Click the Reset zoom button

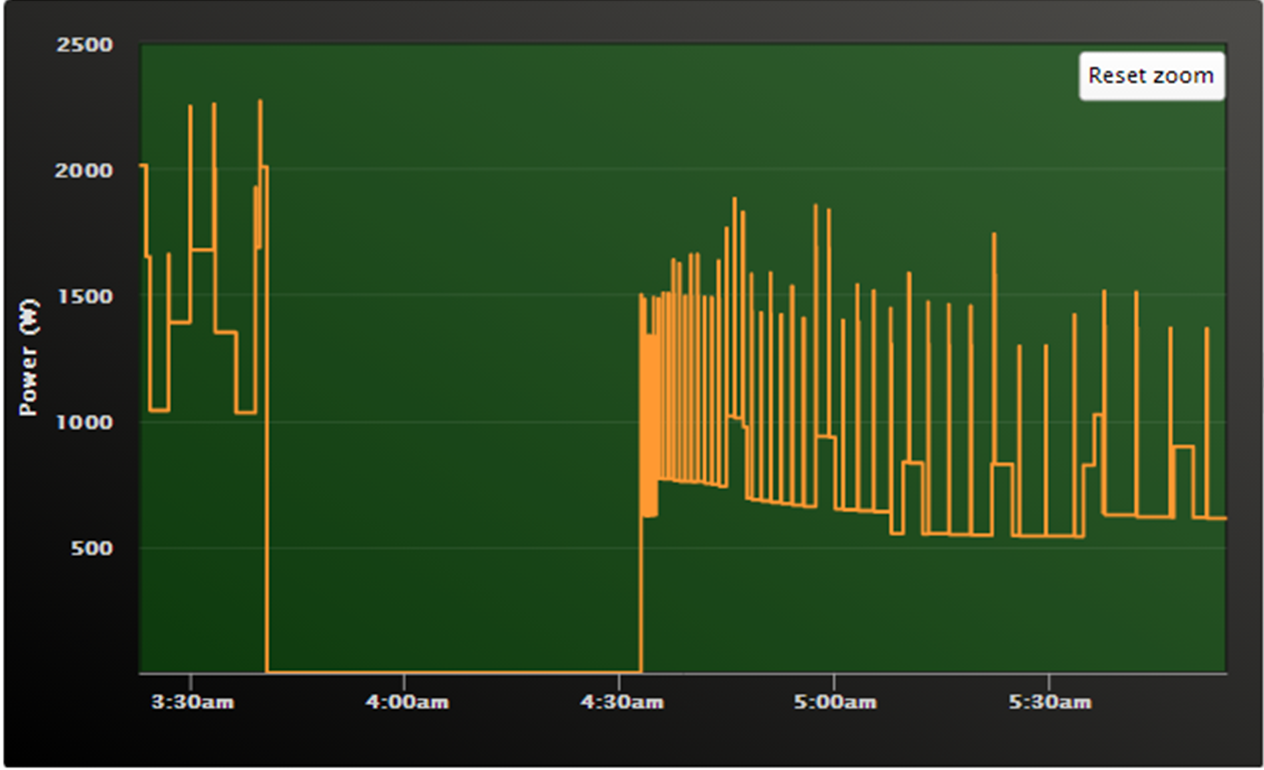1151,76
